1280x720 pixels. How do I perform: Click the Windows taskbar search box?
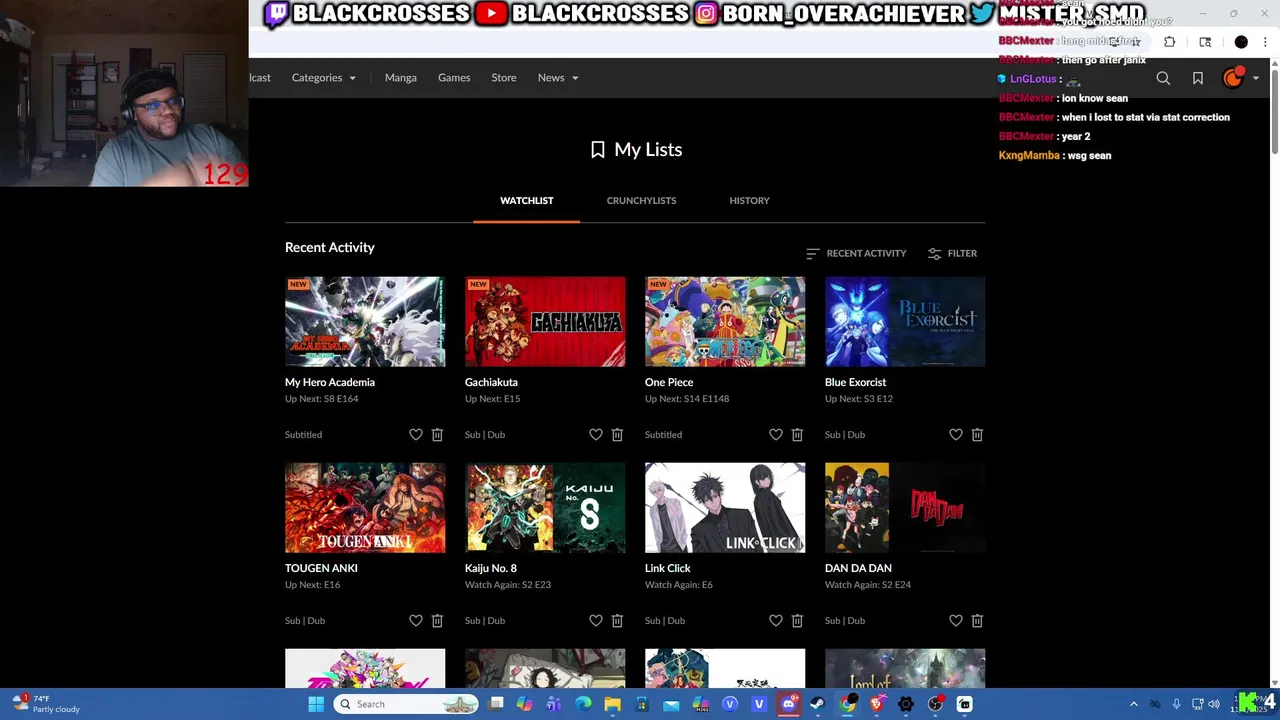click(x=406, y=704)
